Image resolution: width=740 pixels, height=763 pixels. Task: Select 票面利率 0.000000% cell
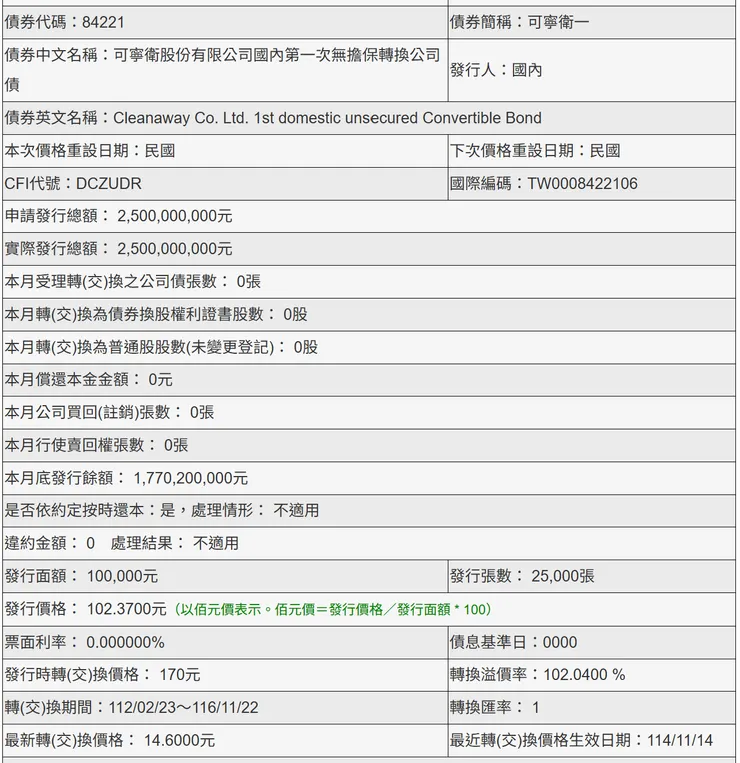(225, 642)
